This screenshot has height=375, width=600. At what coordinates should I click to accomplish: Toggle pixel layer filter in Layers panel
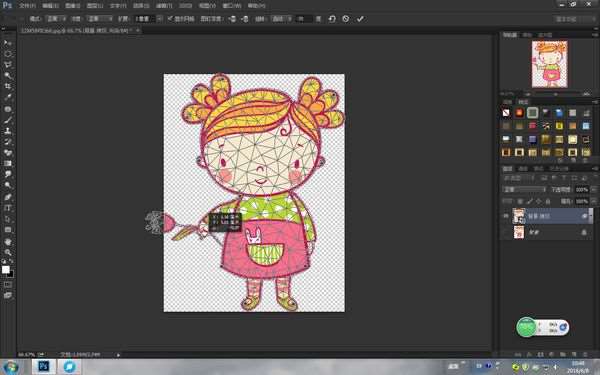(x=544, y=178)
